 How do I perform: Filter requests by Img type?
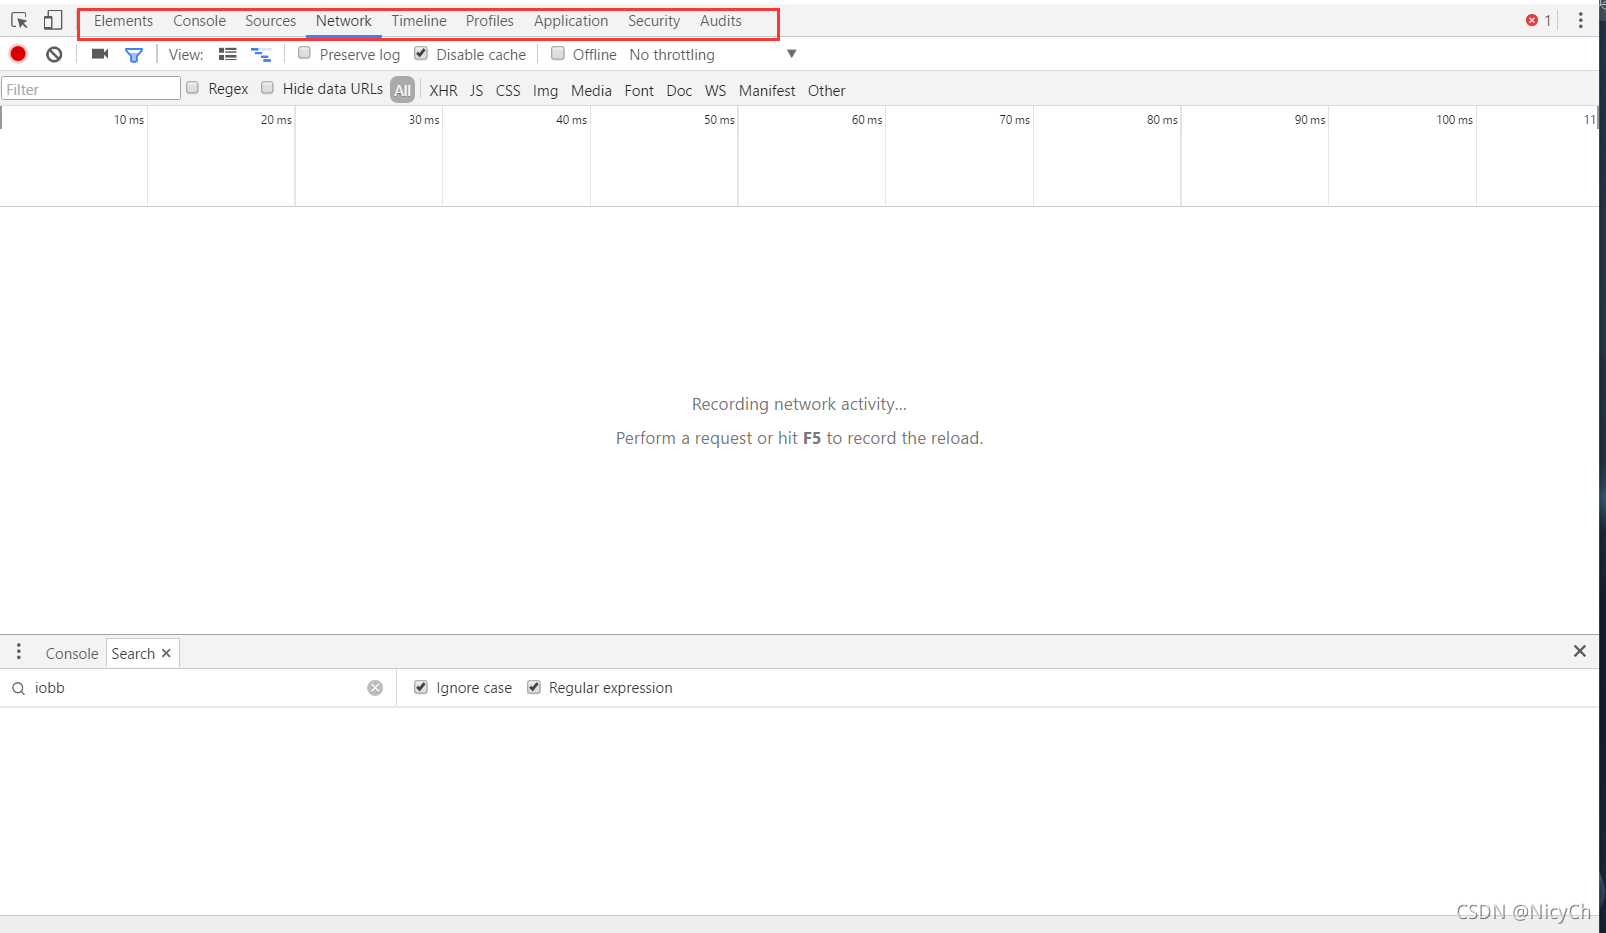(x=545, y=91)
